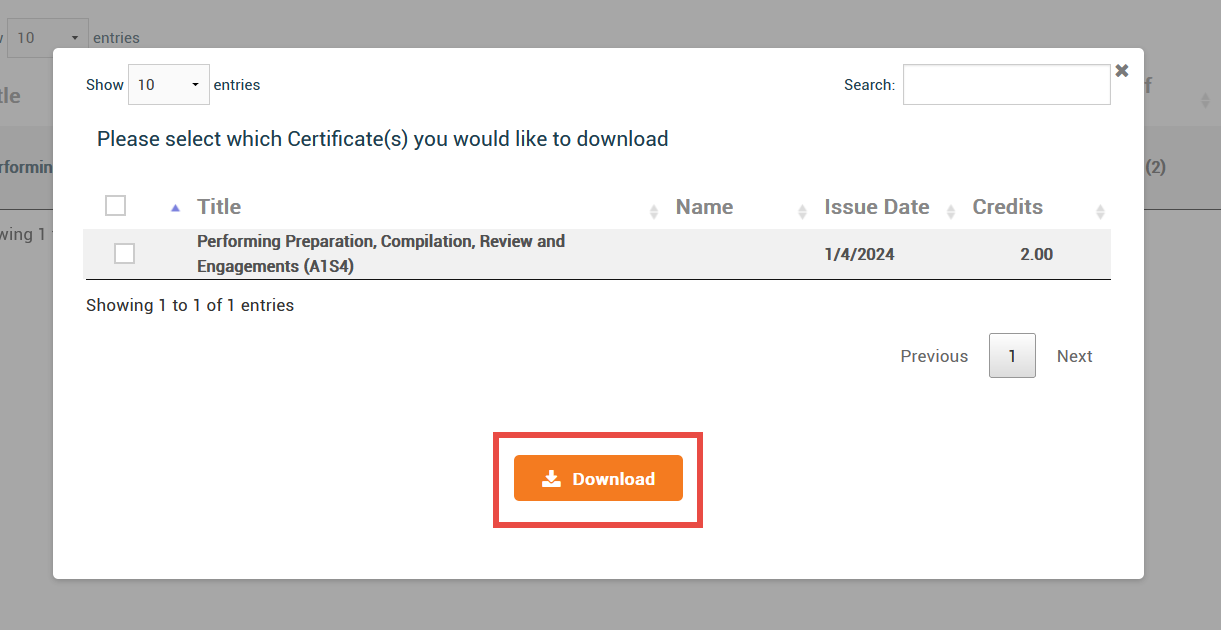
Task: Go to the Next page
Action: point(1074,356)
